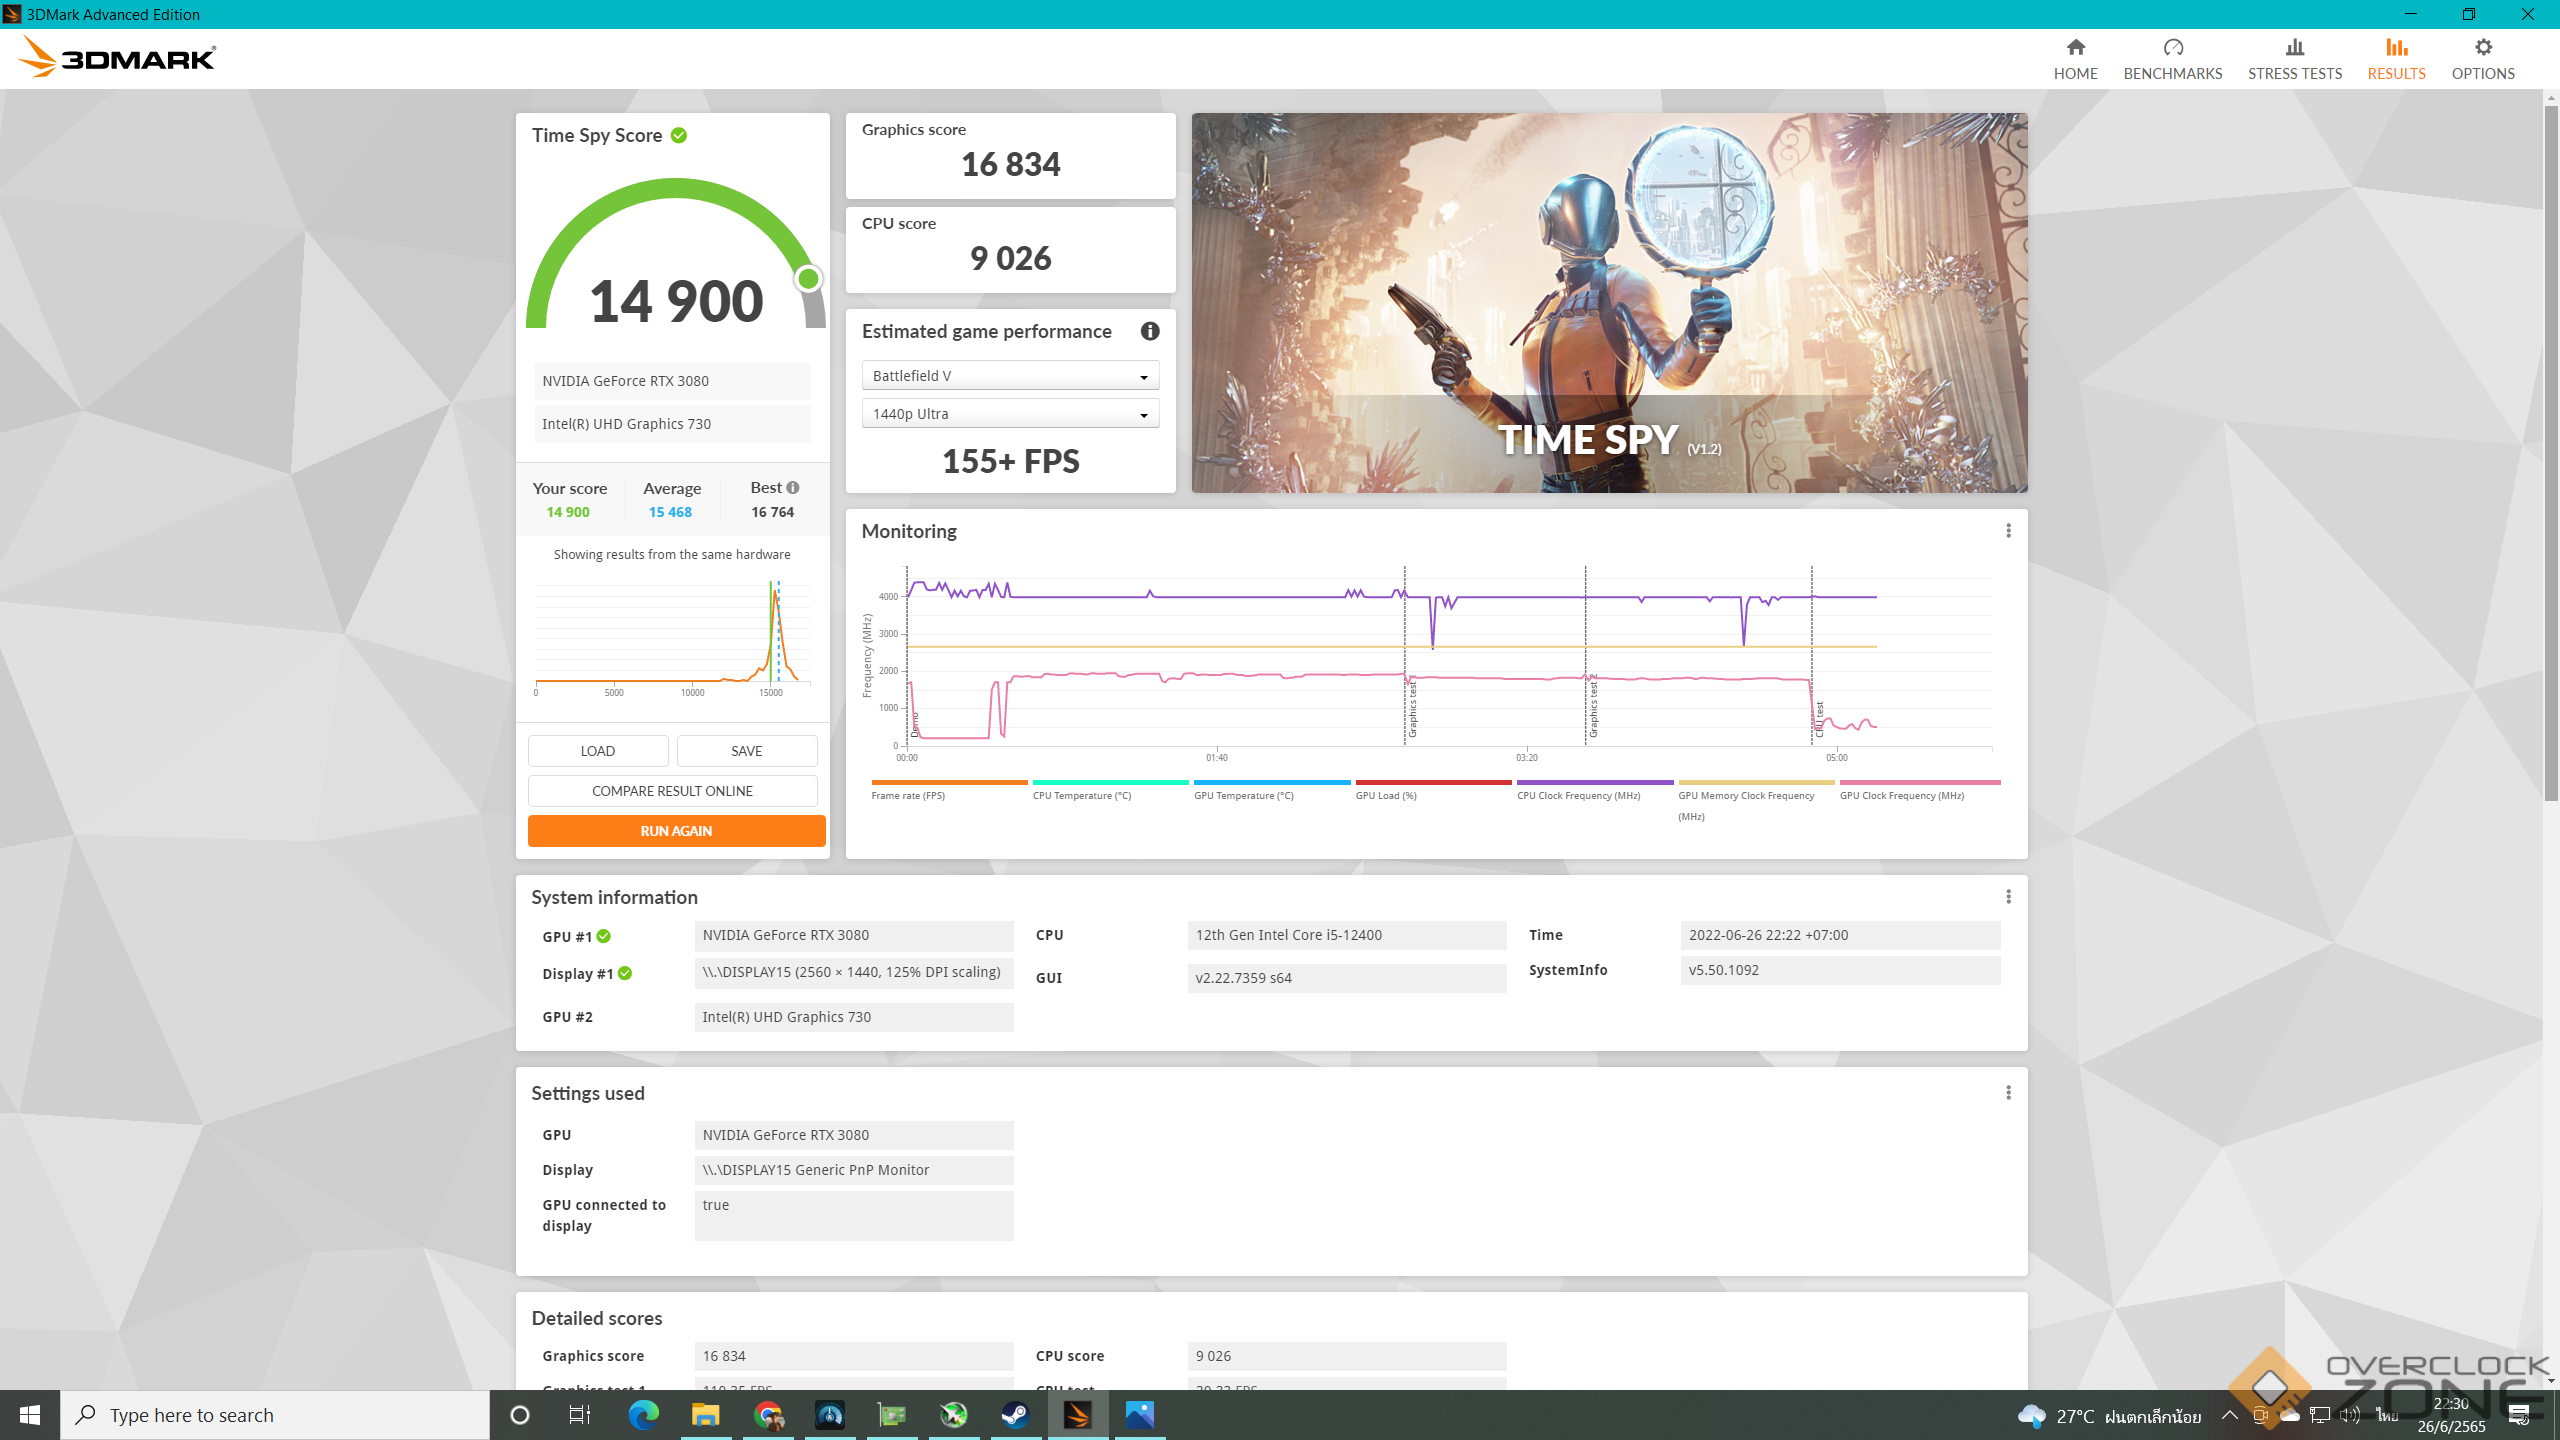The height and width of the screenshot is (1440, 2560).
Task: Open Monitoring panel three-dot menu
Action: click(2008, 531)
